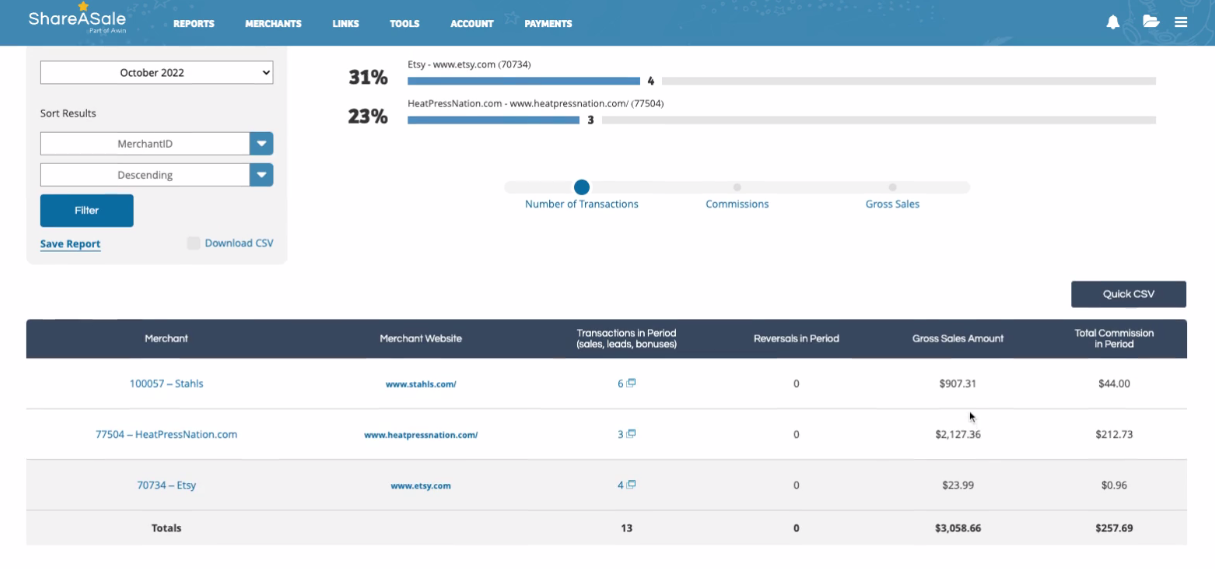1215x569 pixels.
Task: Visit www.heatpressnation.com/ in the table
Action: 421,435
